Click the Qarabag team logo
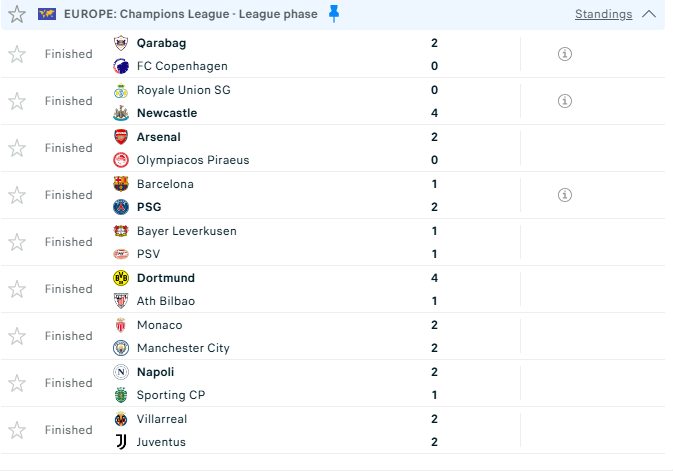This screenshot has width=673, height=471. 121,43
